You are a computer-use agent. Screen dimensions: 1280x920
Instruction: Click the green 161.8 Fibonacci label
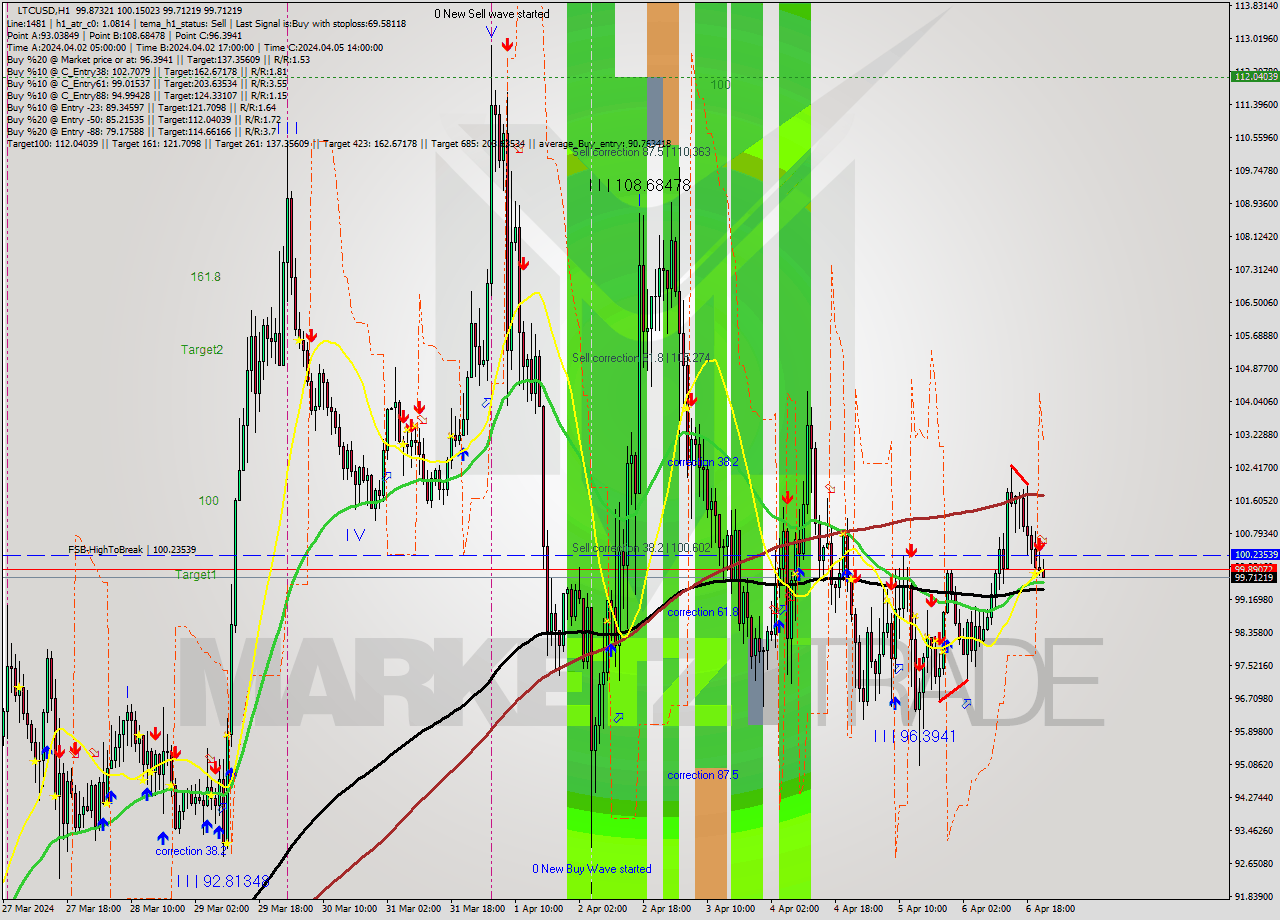pyautogui.click(x=206, y=277)
